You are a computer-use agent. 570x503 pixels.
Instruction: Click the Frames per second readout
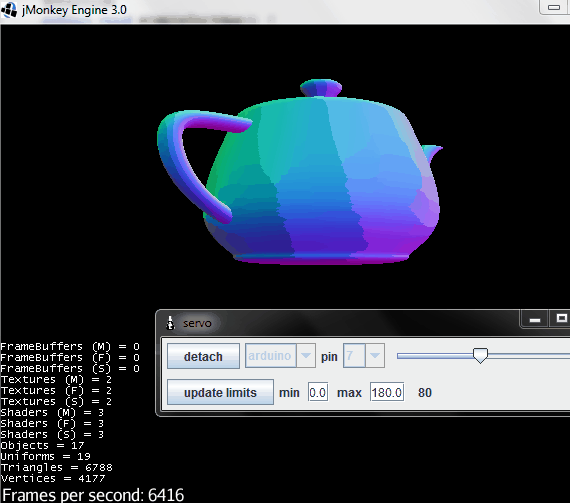pyautogui.click(x=93, y=495)
